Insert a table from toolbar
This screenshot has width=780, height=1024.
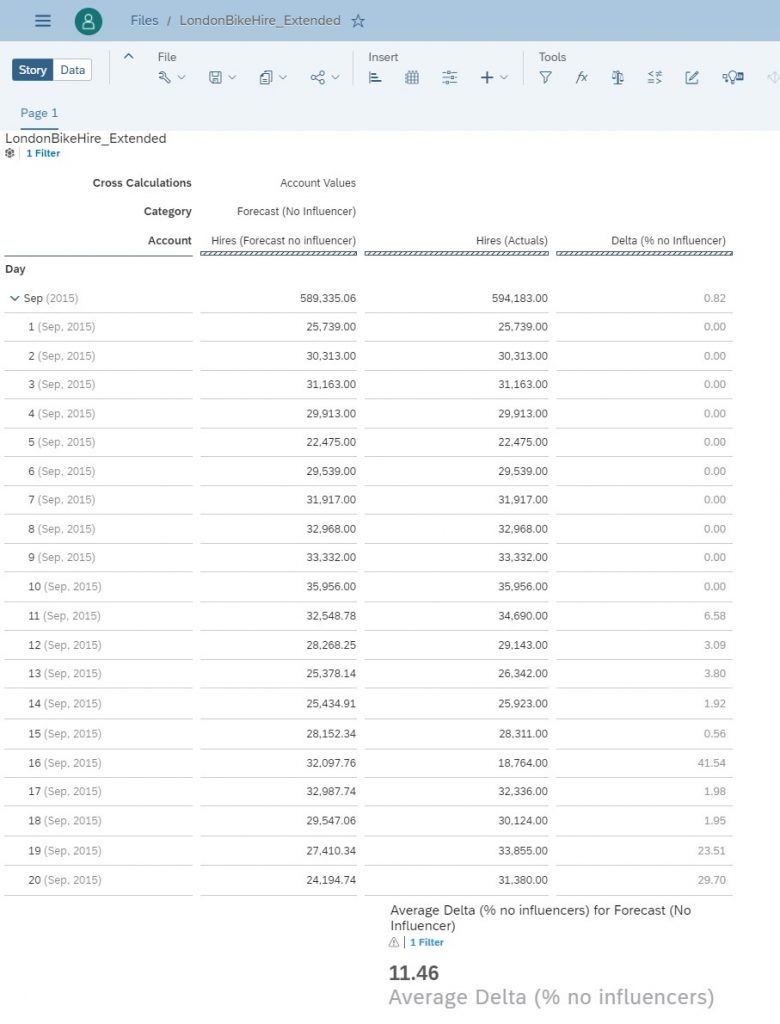[412, 78]
